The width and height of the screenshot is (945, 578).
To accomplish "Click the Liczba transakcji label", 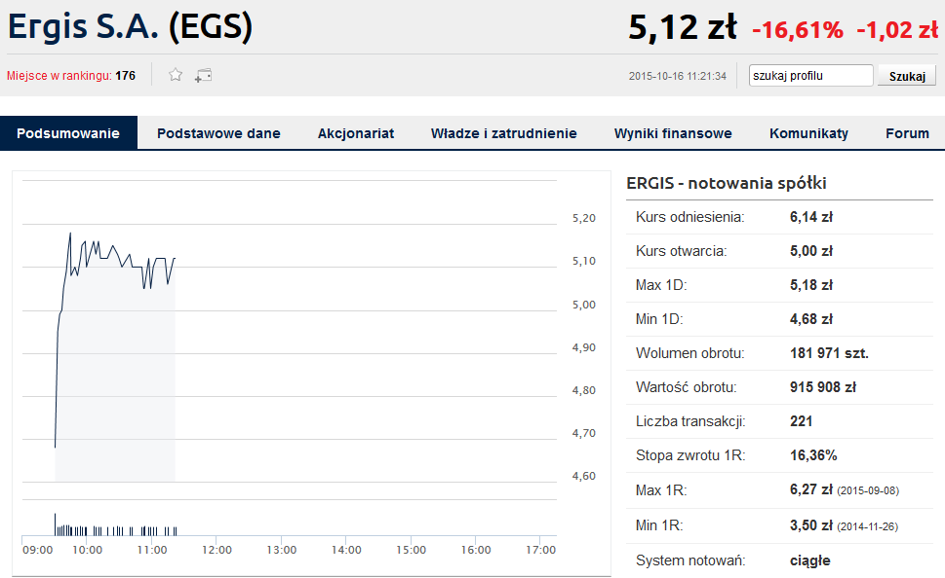I will [x=691, y=421].
